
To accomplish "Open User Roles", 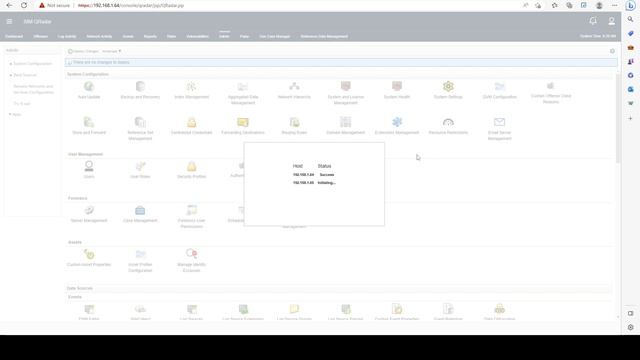I will pyautogui.click(x=140, y=166).
